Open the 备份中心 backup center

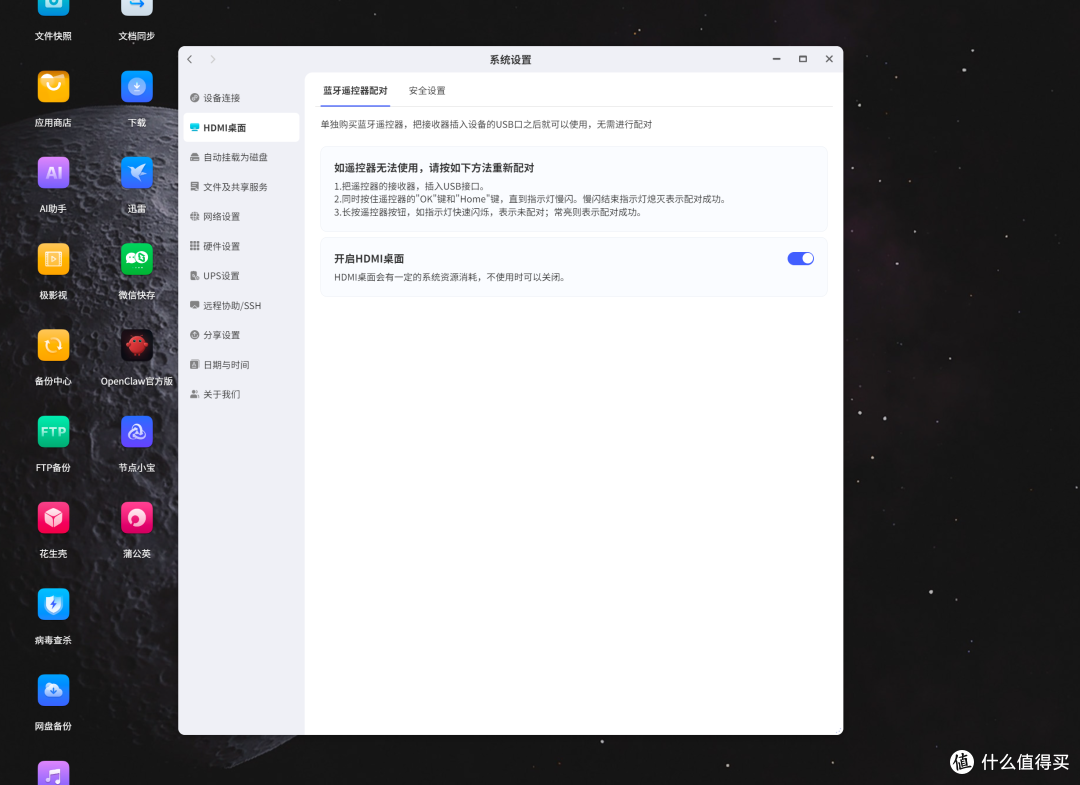pyautogui.click(x=53, y=346)
